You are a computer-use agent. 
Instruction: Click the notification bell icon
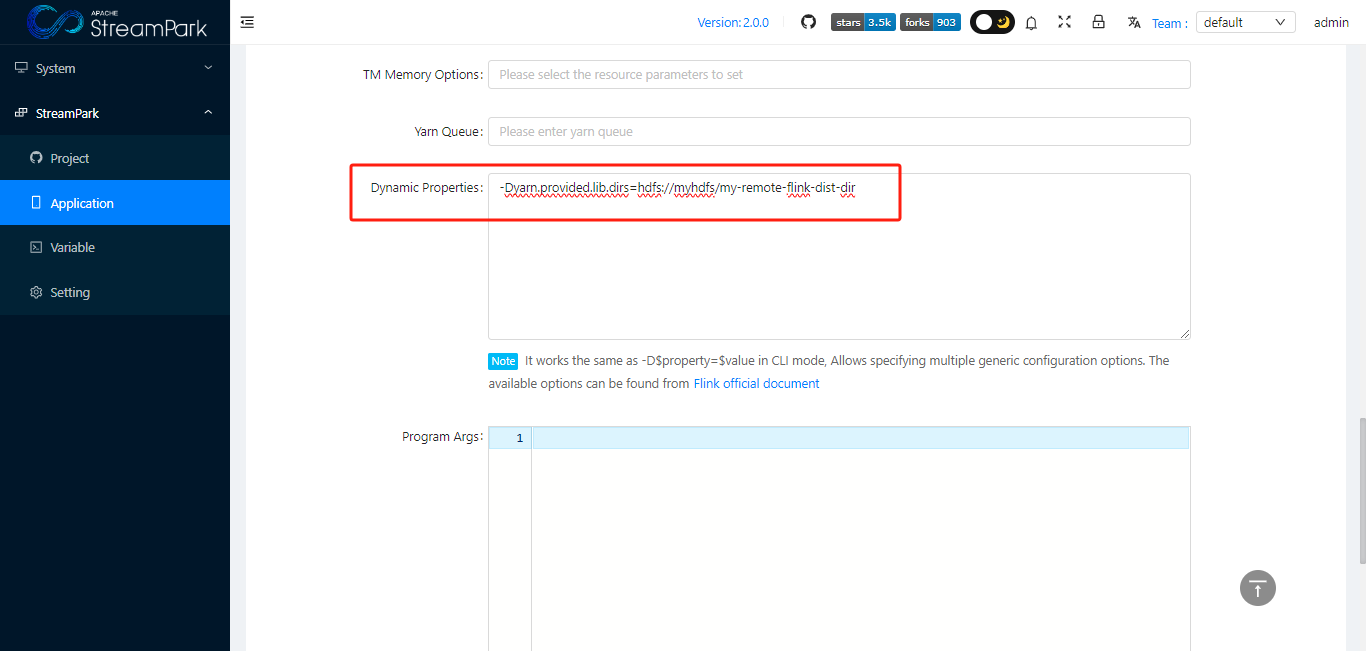1031,22
